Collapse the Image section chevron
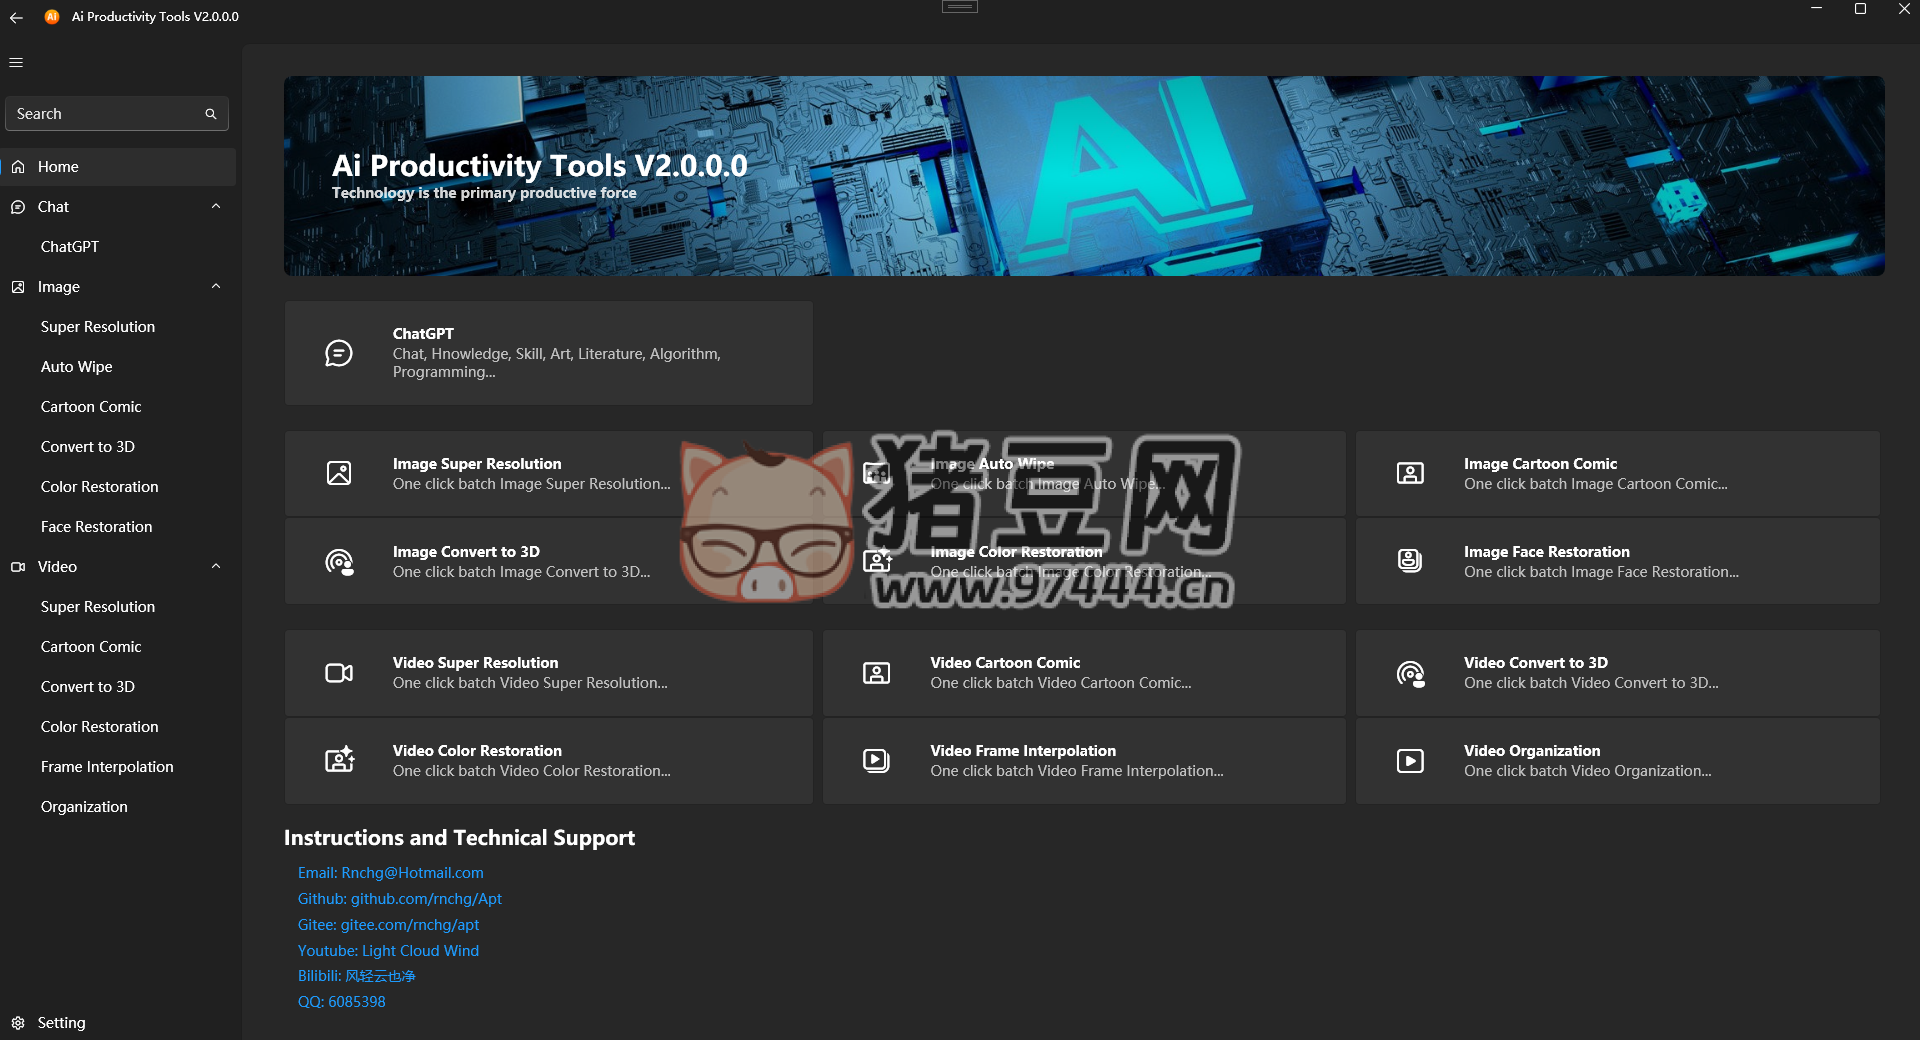This screenshot has width=1920, height=1040. (216, 286)
